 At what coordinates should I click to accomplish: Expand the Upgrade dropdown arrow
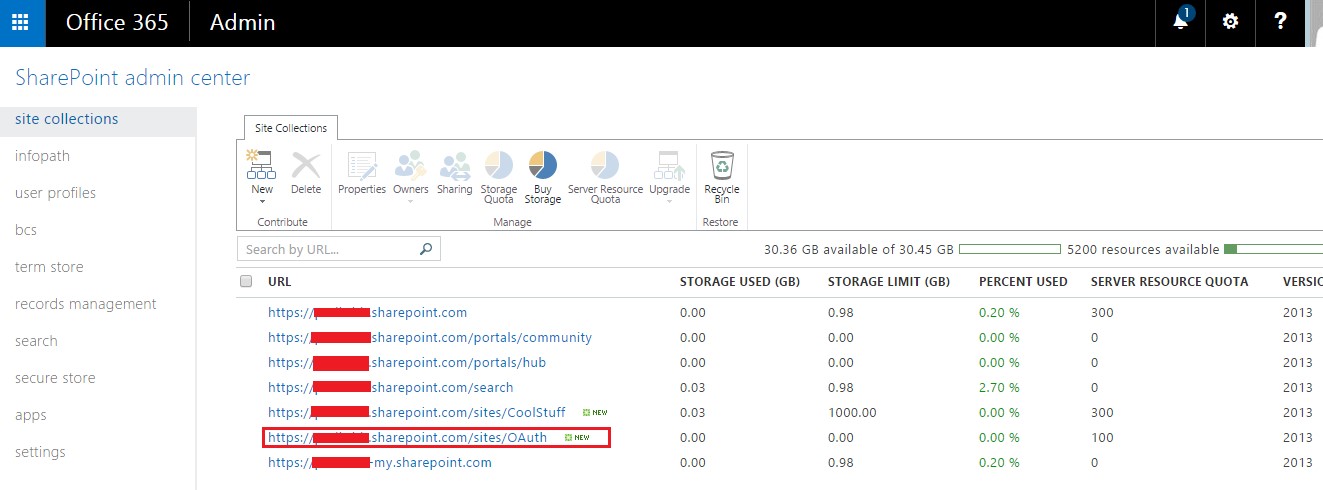coord(669,201)
